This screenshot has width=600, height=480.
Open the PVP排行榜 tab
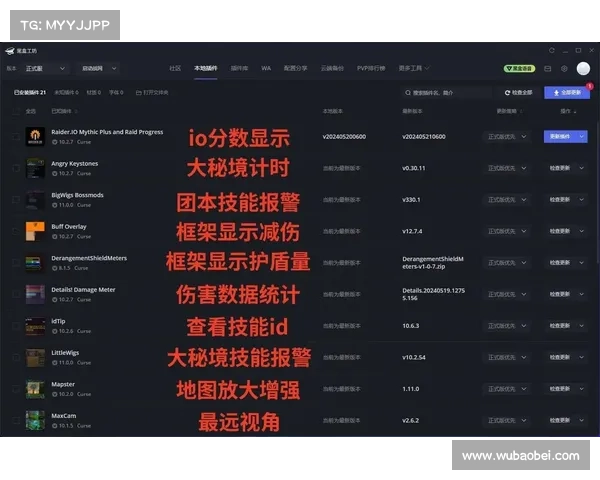click(x=370, y=69)
